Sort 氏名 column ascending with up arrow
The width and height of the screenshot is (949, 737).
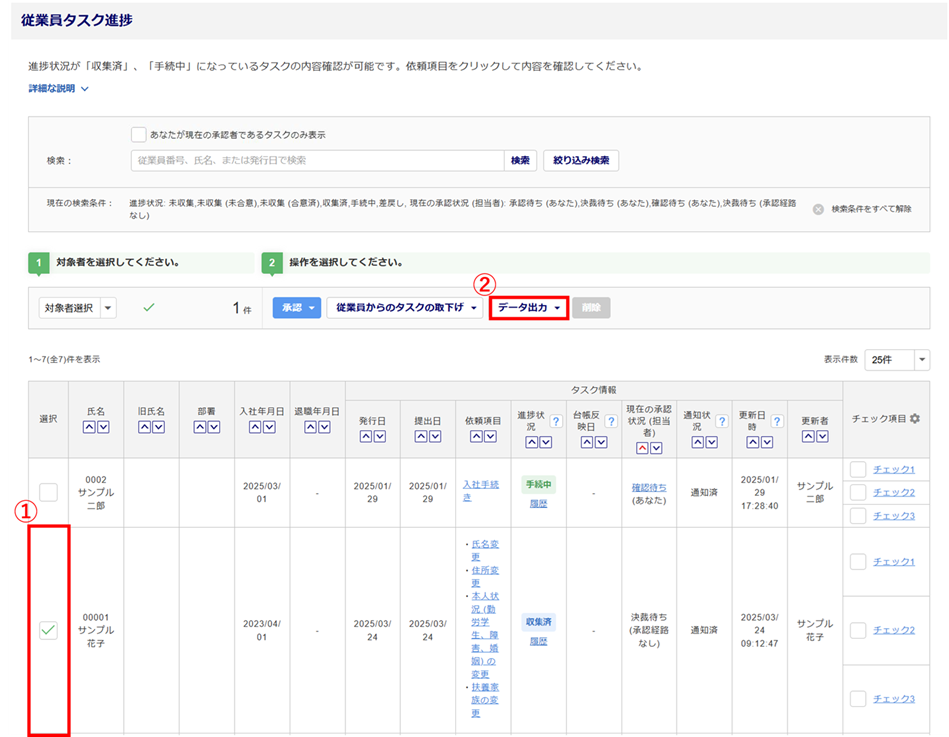(x=89, y=427)
